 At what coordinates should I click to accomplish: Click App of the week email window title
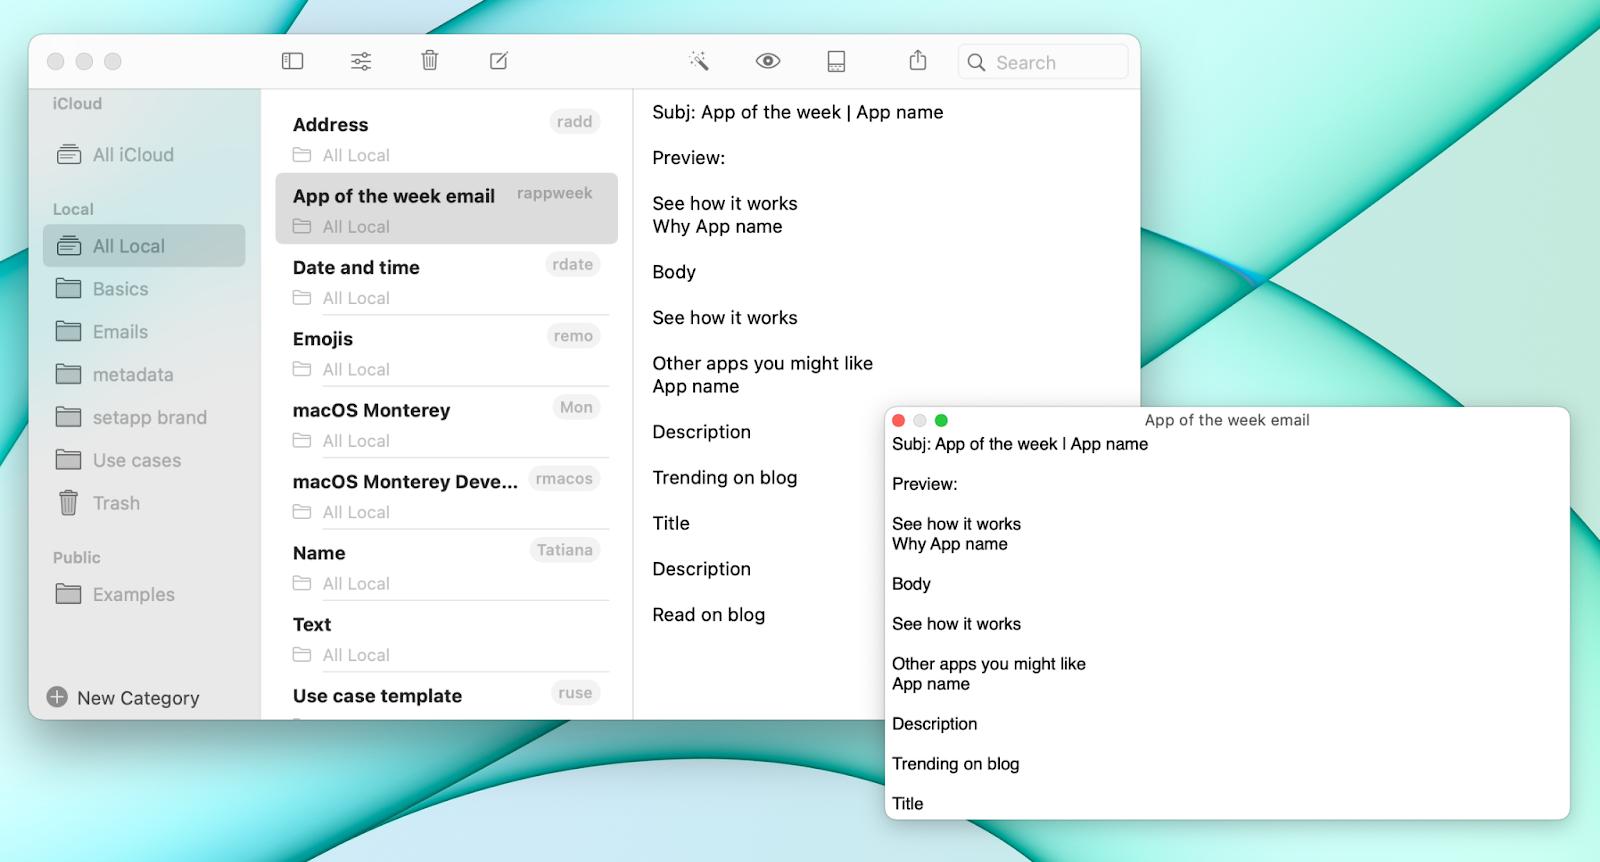tap(1227, 420)
